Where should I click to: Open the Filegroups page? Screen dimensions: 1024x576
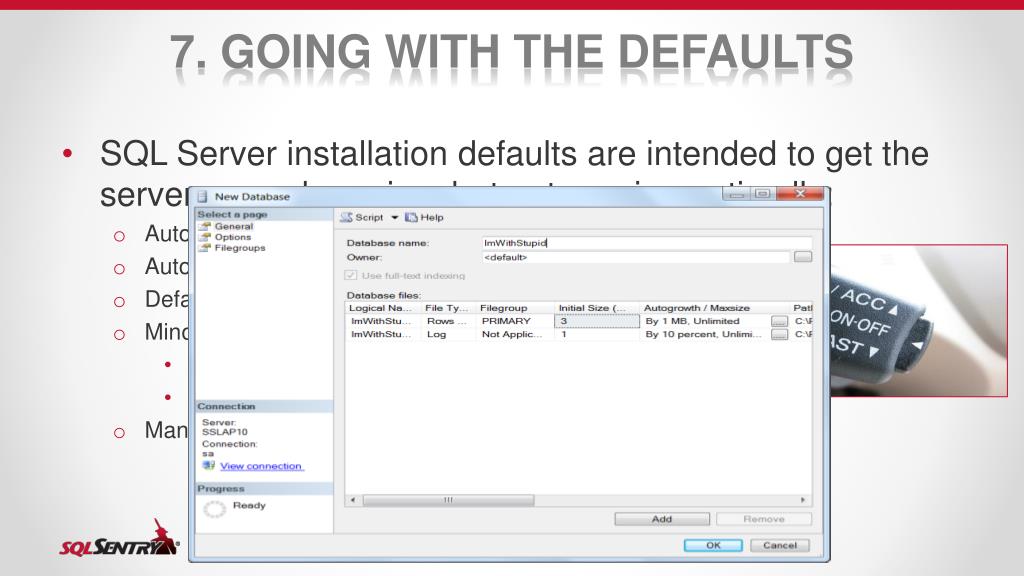(240, 248)
